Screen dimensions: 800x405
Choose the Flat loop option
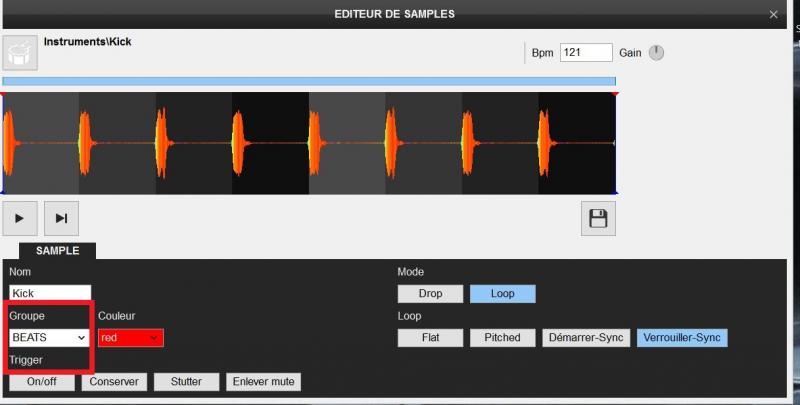click(x=430, y=338)
